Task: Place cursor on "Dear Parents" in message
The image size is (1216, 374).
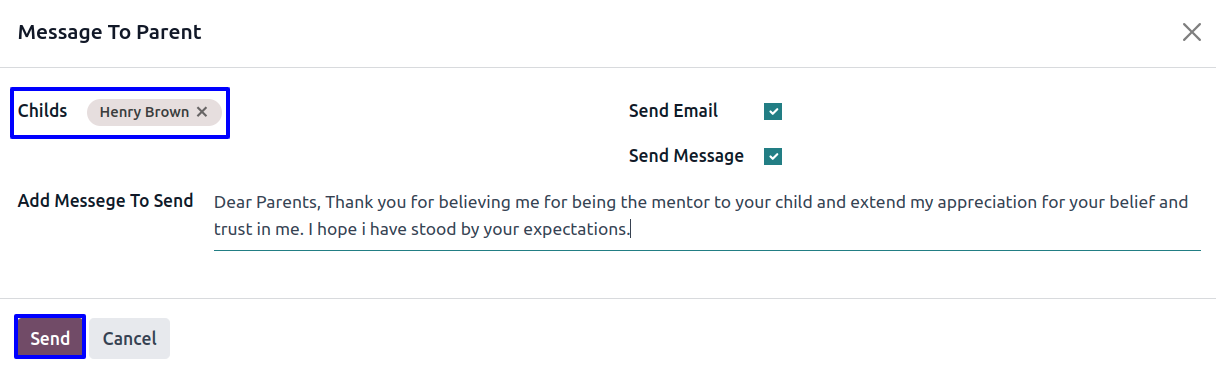Action: [x=267, y=202]
